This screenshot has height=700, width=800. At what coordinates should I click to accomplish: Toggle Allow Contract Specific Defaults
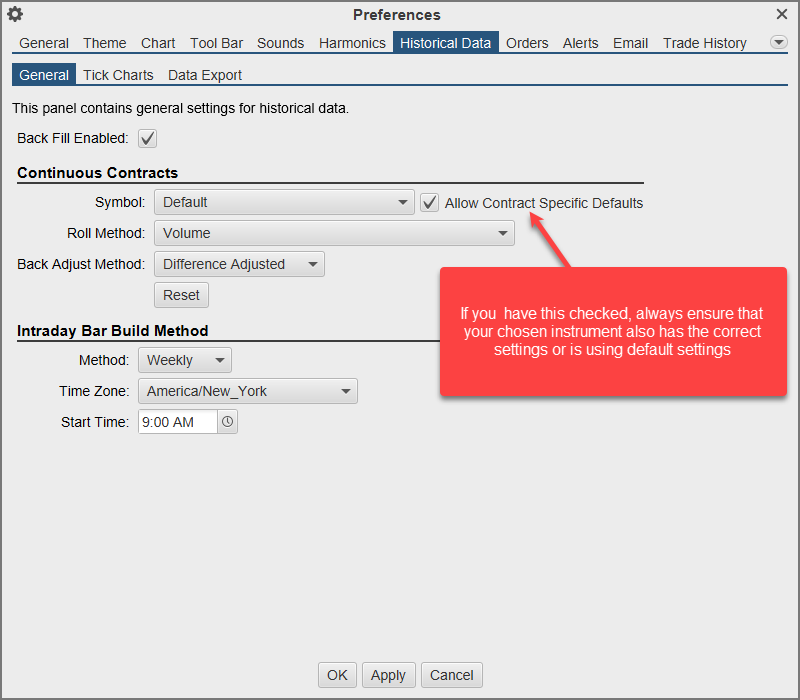tap(429, 202)
